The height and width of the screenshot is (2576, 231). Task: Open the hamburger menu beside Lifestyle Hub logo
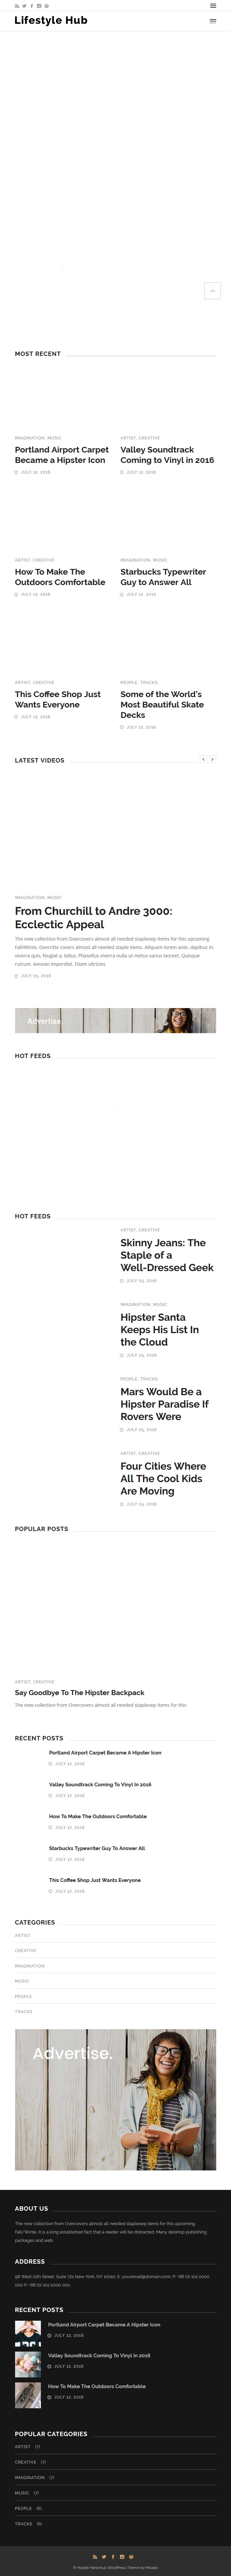[213, 21]
